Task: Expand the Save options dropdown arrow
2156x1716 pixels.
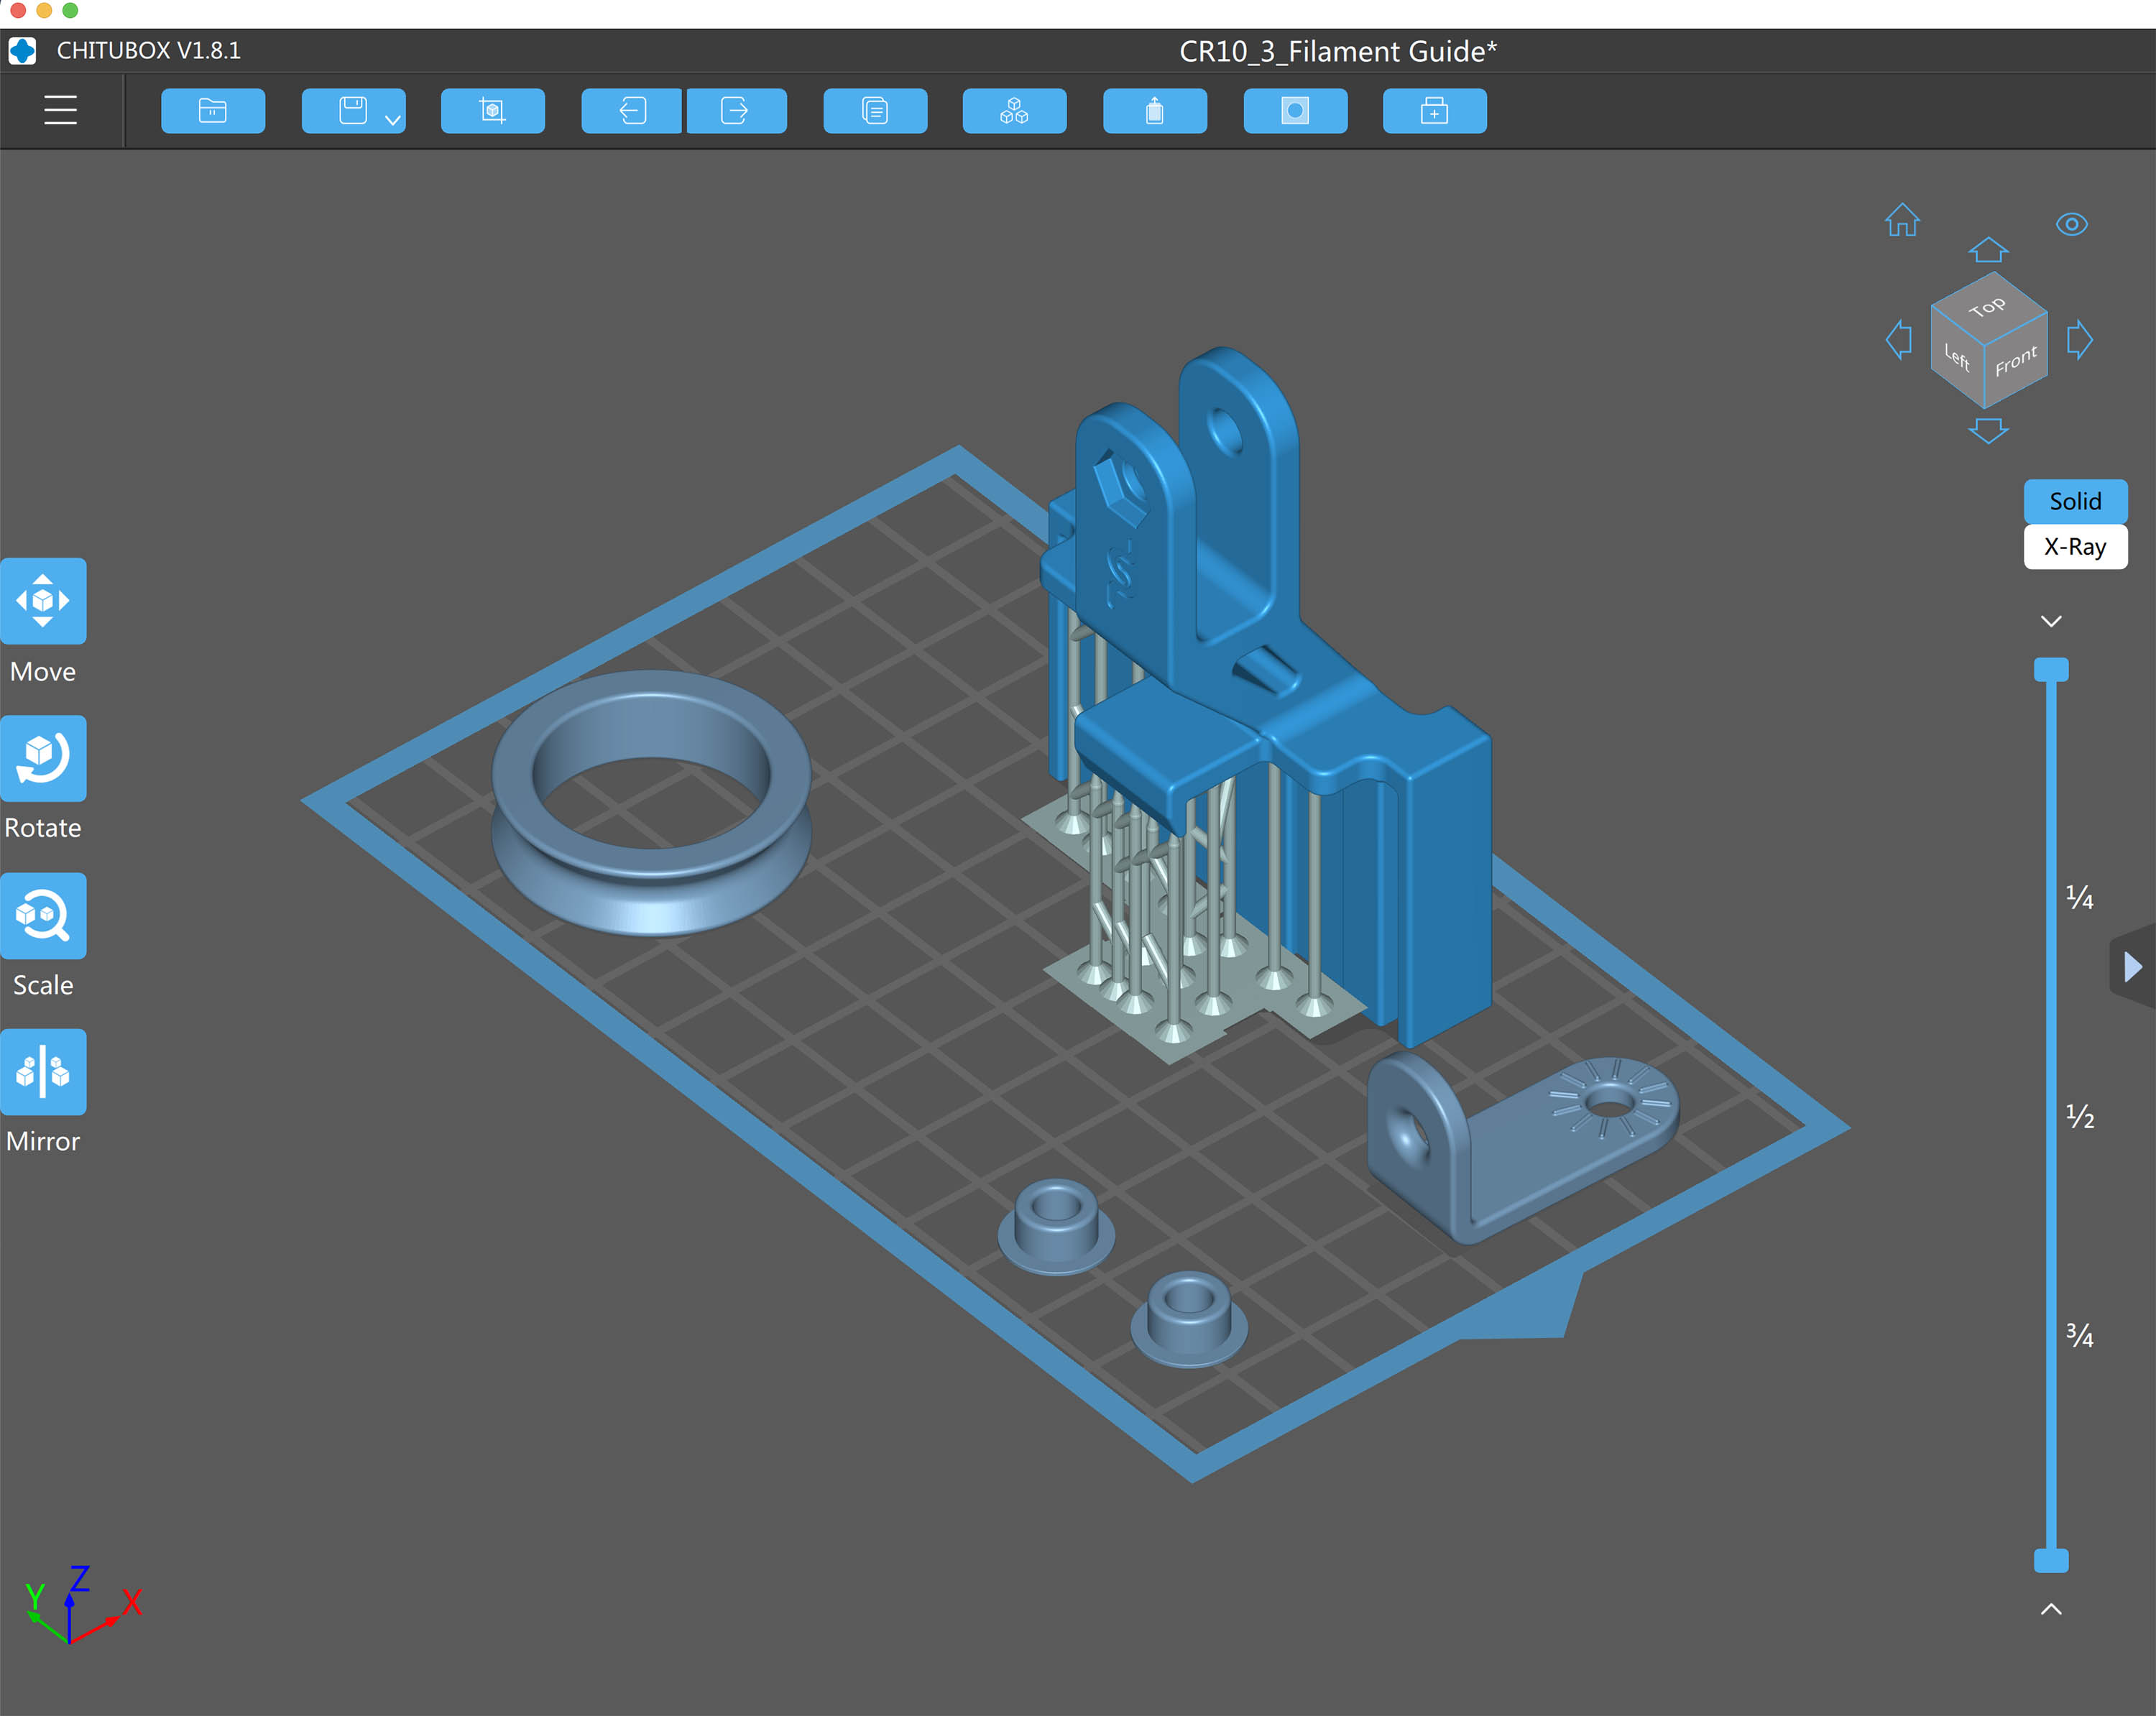Action: click(394, 120)
